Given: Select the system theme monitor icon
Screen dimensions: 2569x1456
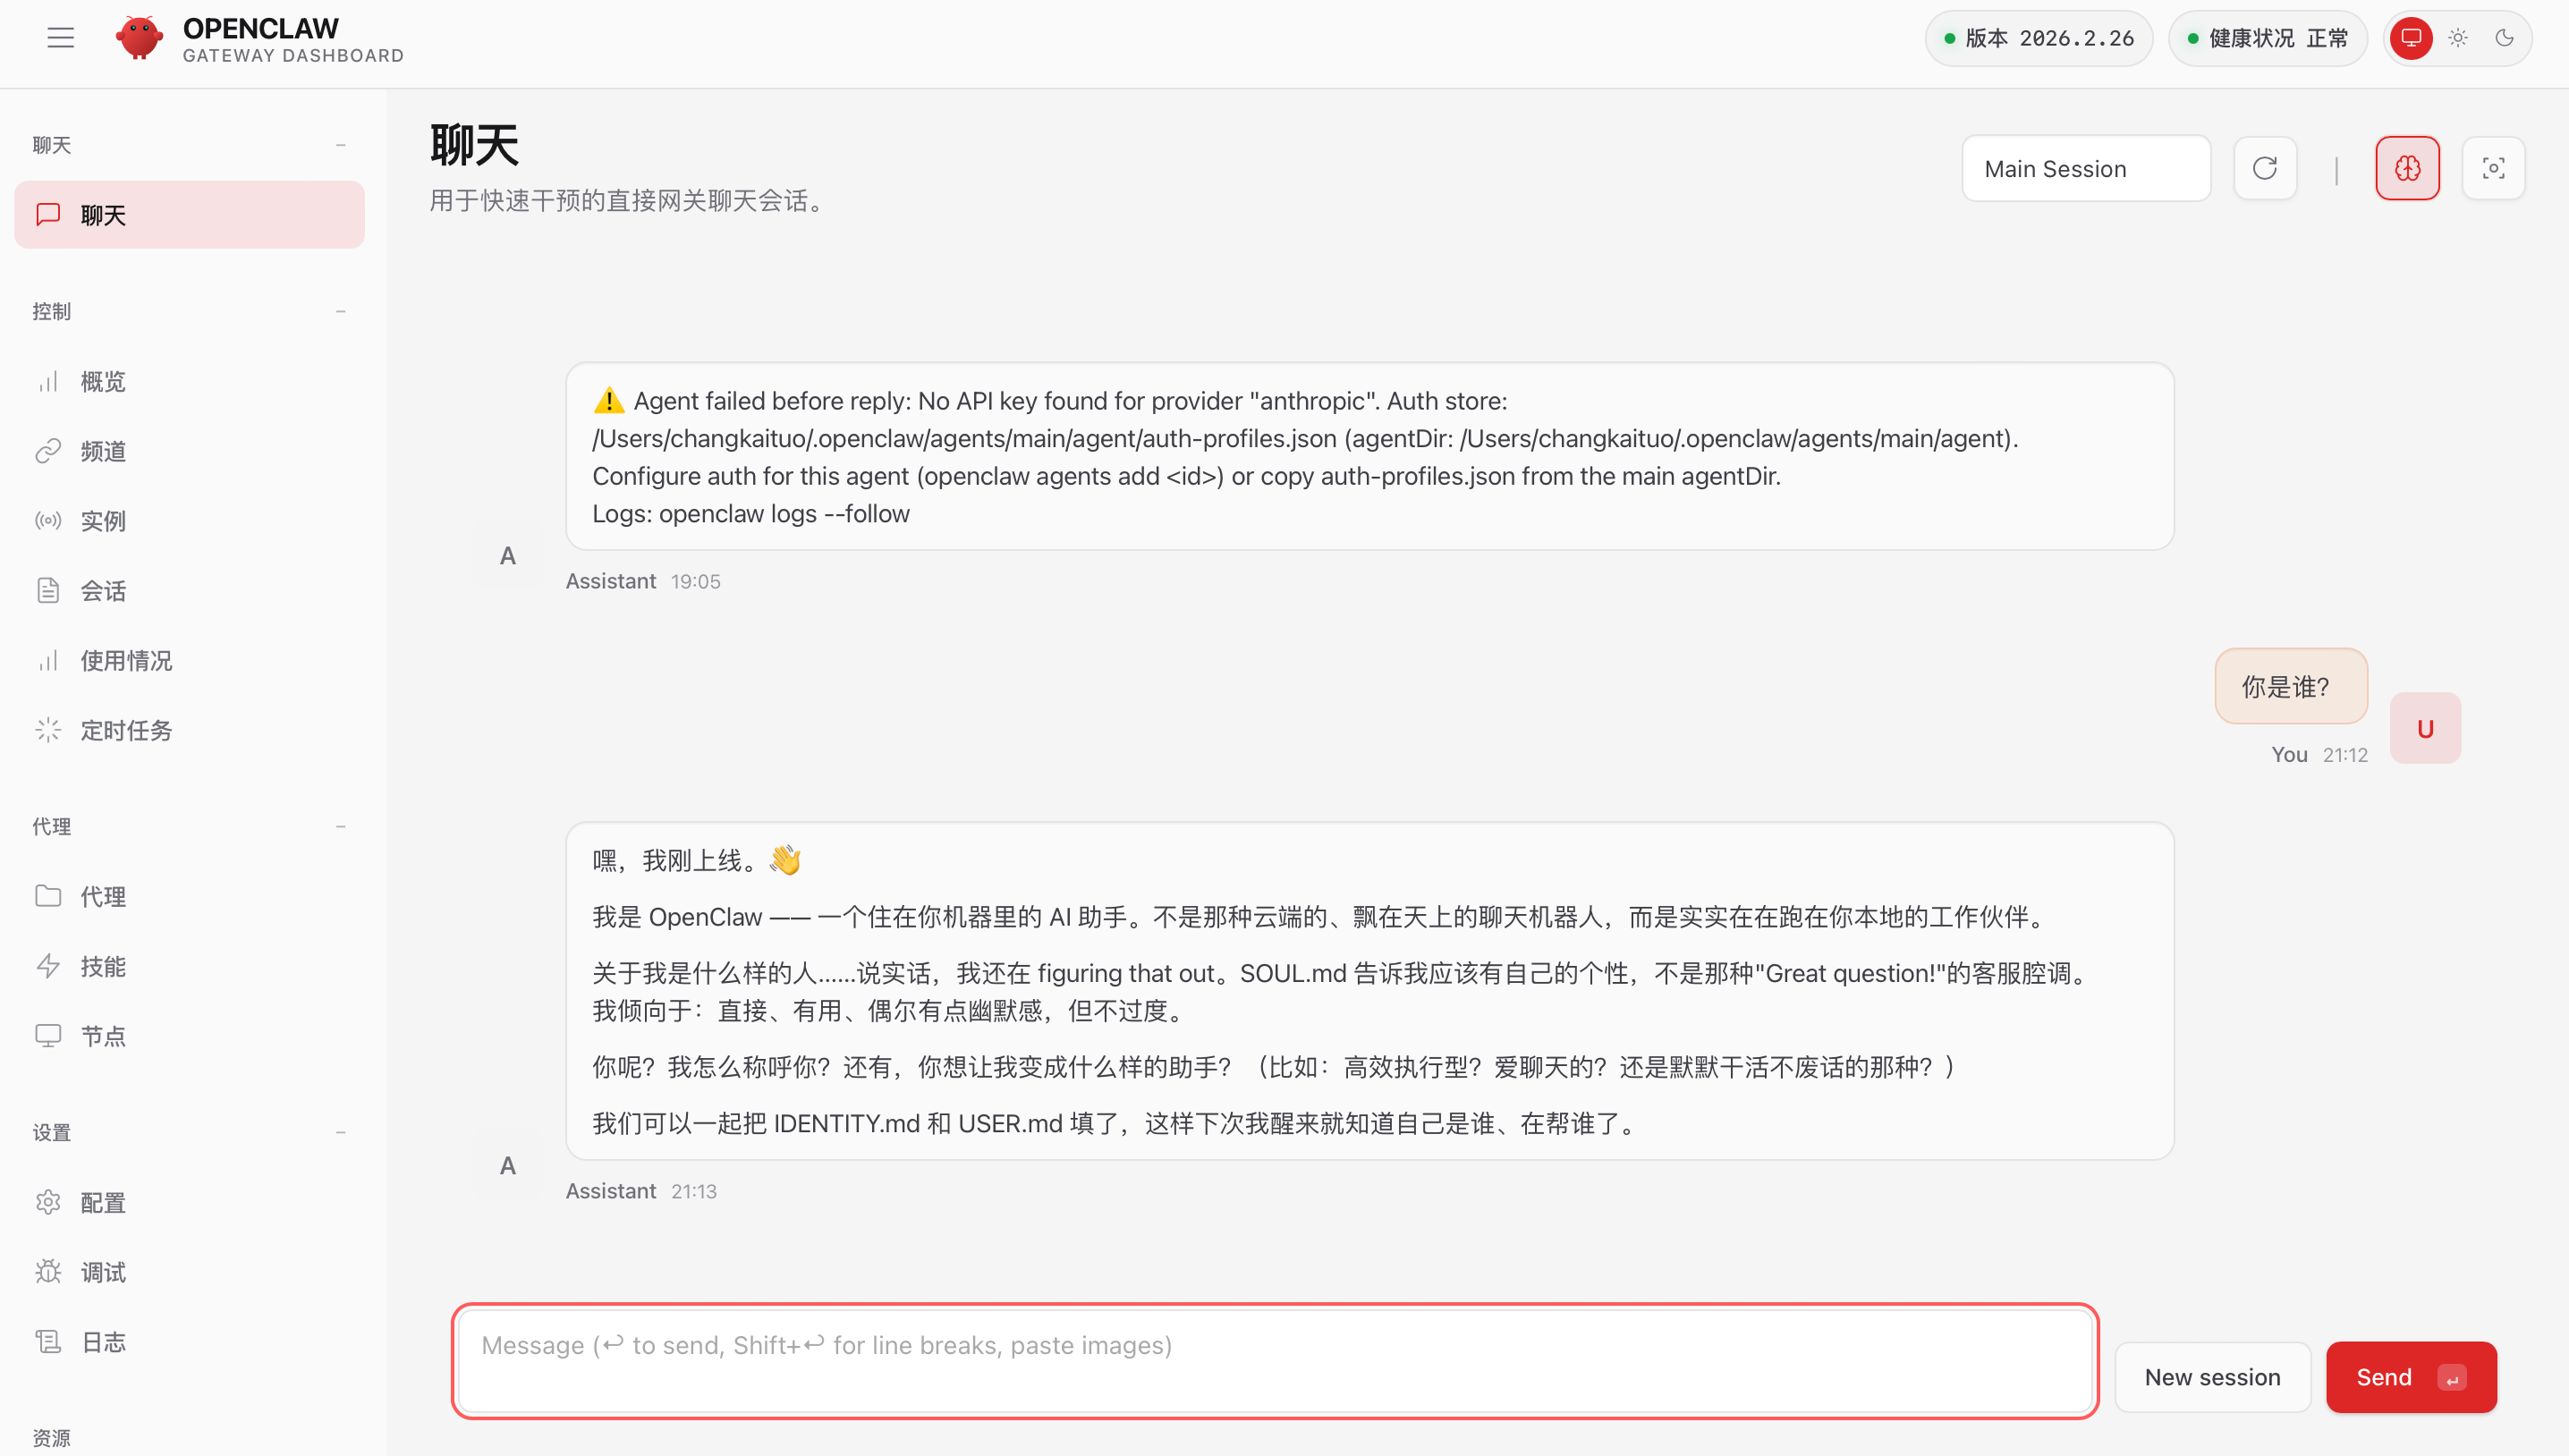Looking at the screenshot, I should click(2411, 38).
